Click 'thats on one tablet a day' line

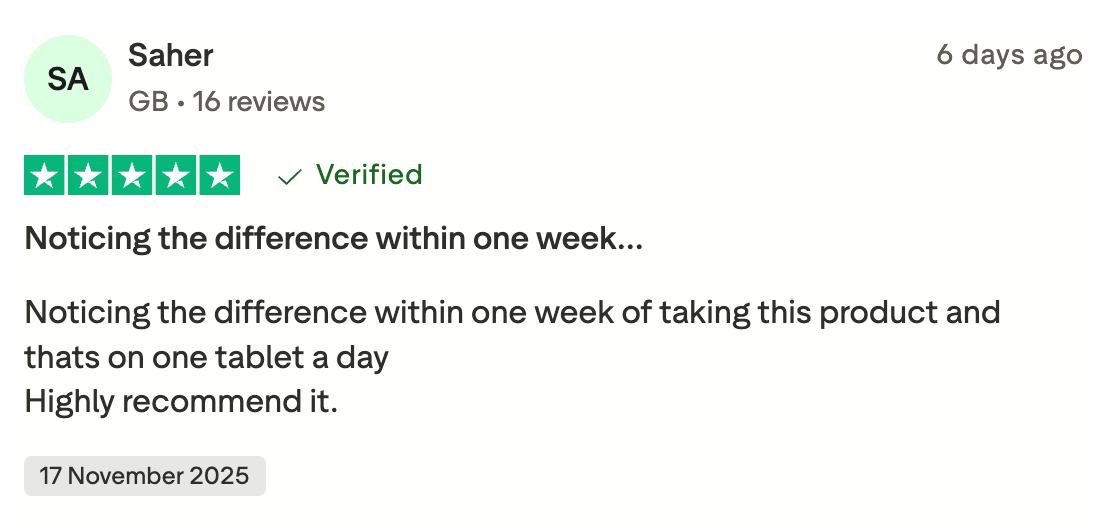point(206,357)
